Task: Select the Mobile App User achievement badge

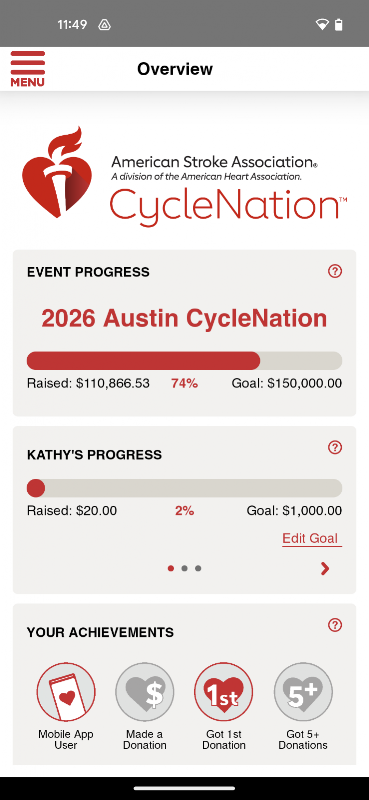Action: pos(66,692)
